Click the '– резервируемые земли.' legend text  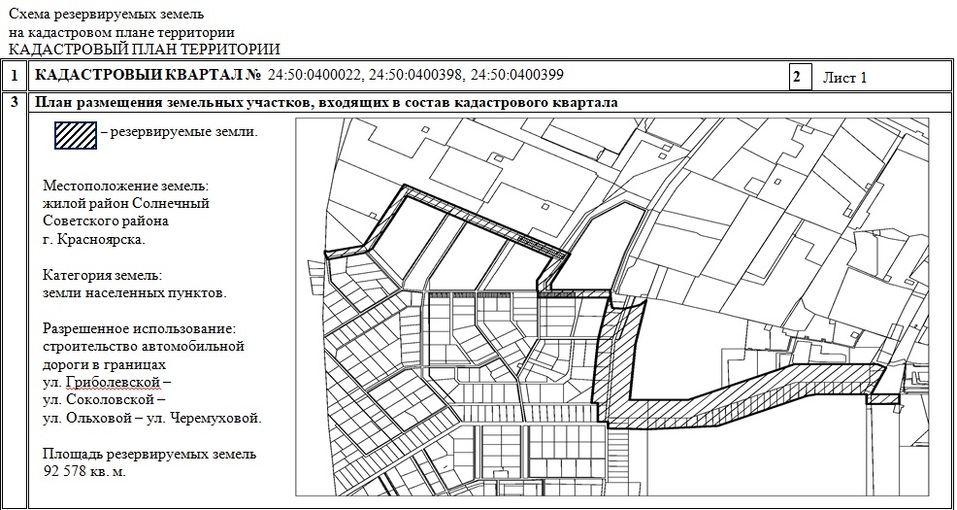pos(179,132)
